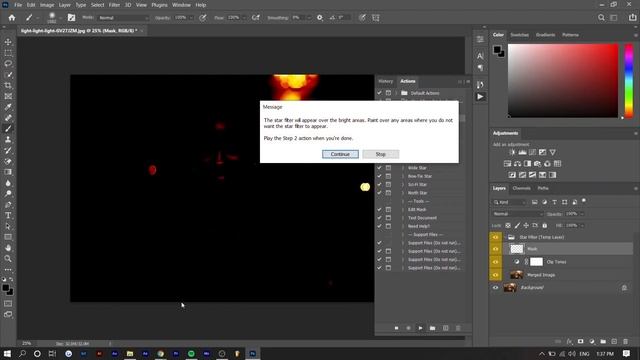Switch to the Channels tab

[x=522, y=188]
